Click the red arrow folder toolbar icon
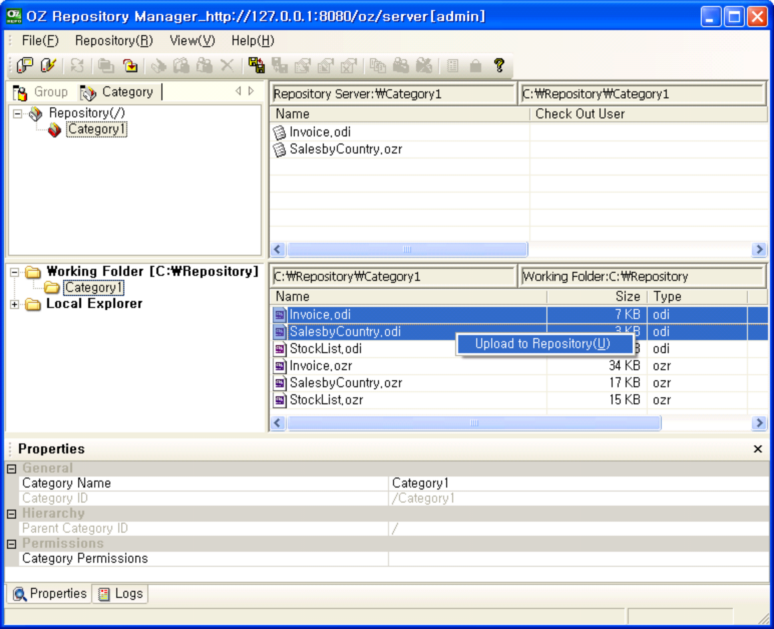The width and height of the screenshot is (774, 629). [130, 65]
